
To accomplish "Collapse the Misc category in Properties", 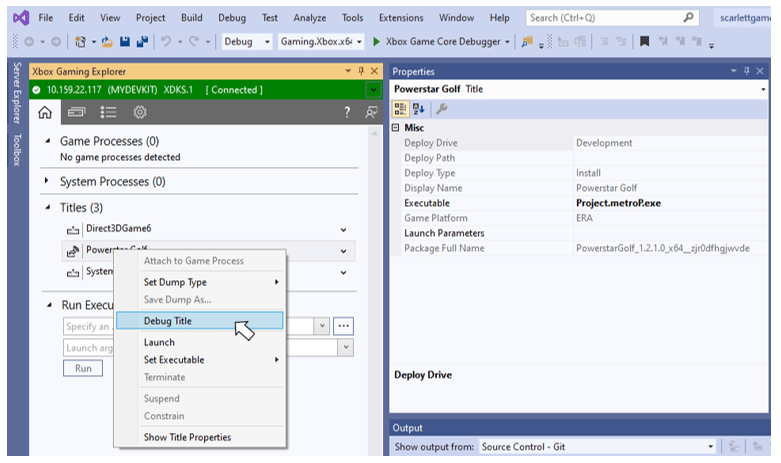I will (395, 127).
